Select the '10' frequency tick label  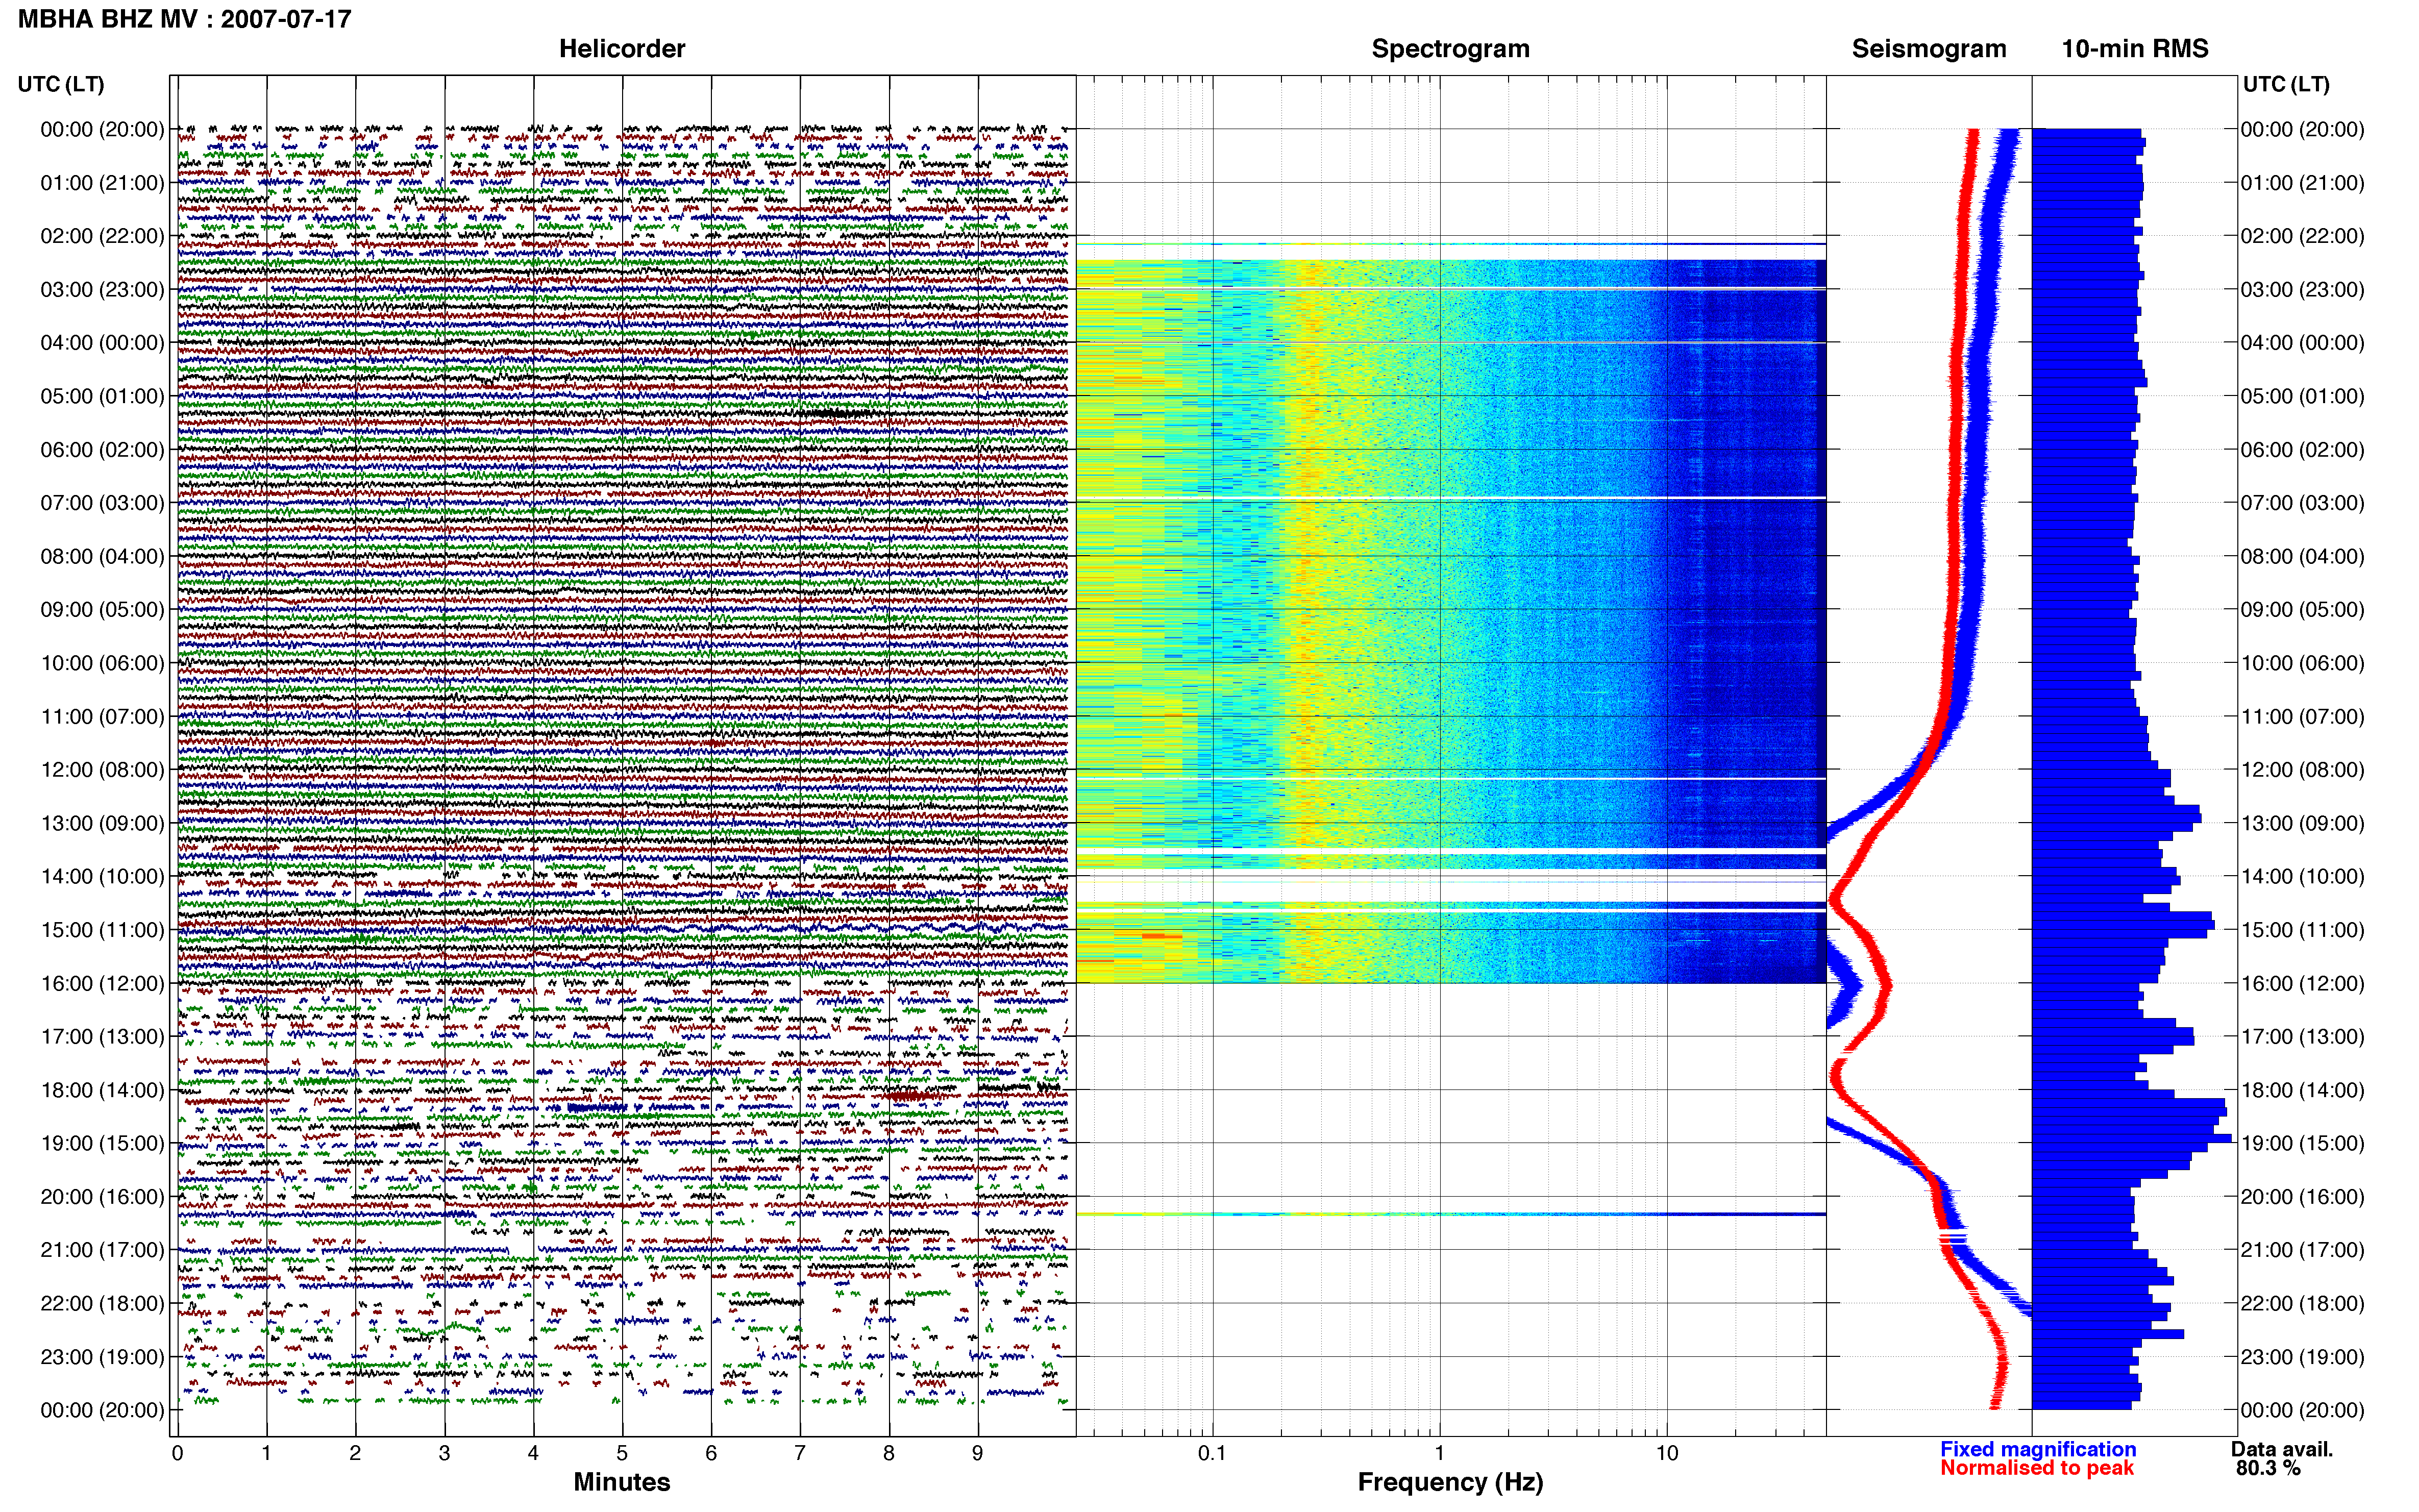tap(1666, 1453)
